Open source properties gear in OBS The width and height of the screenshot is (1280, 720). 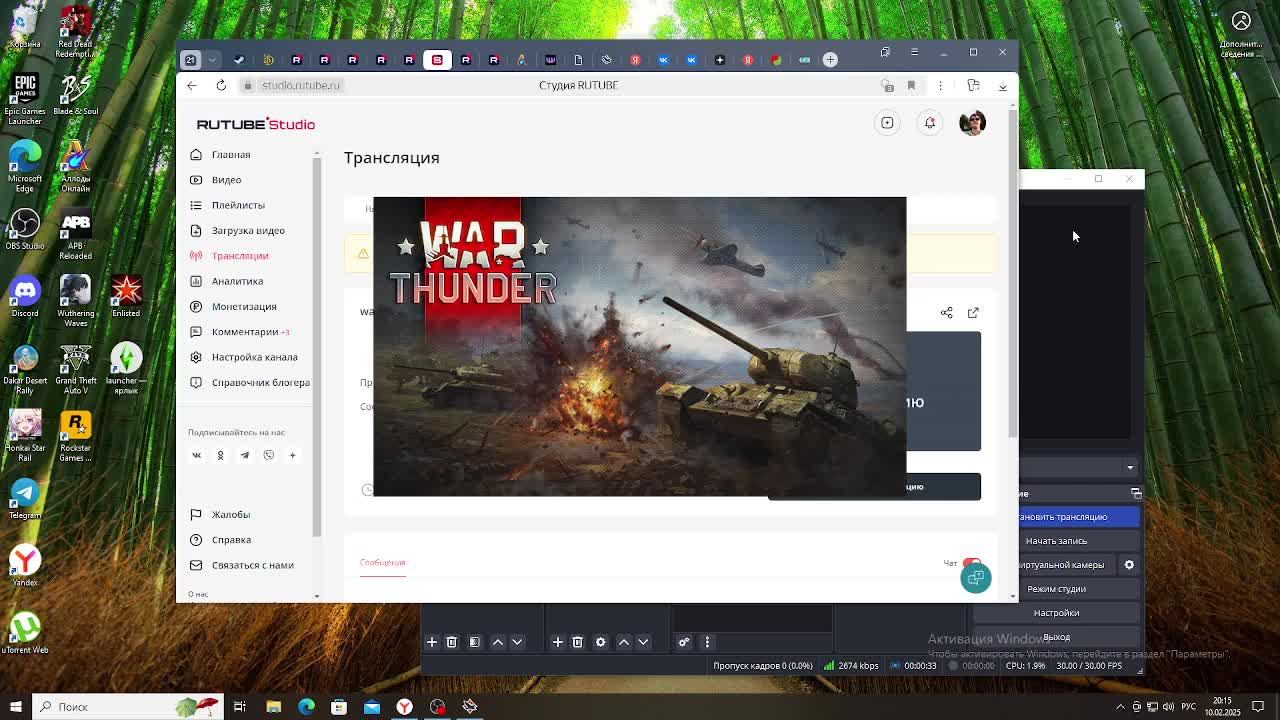(601, 642)
